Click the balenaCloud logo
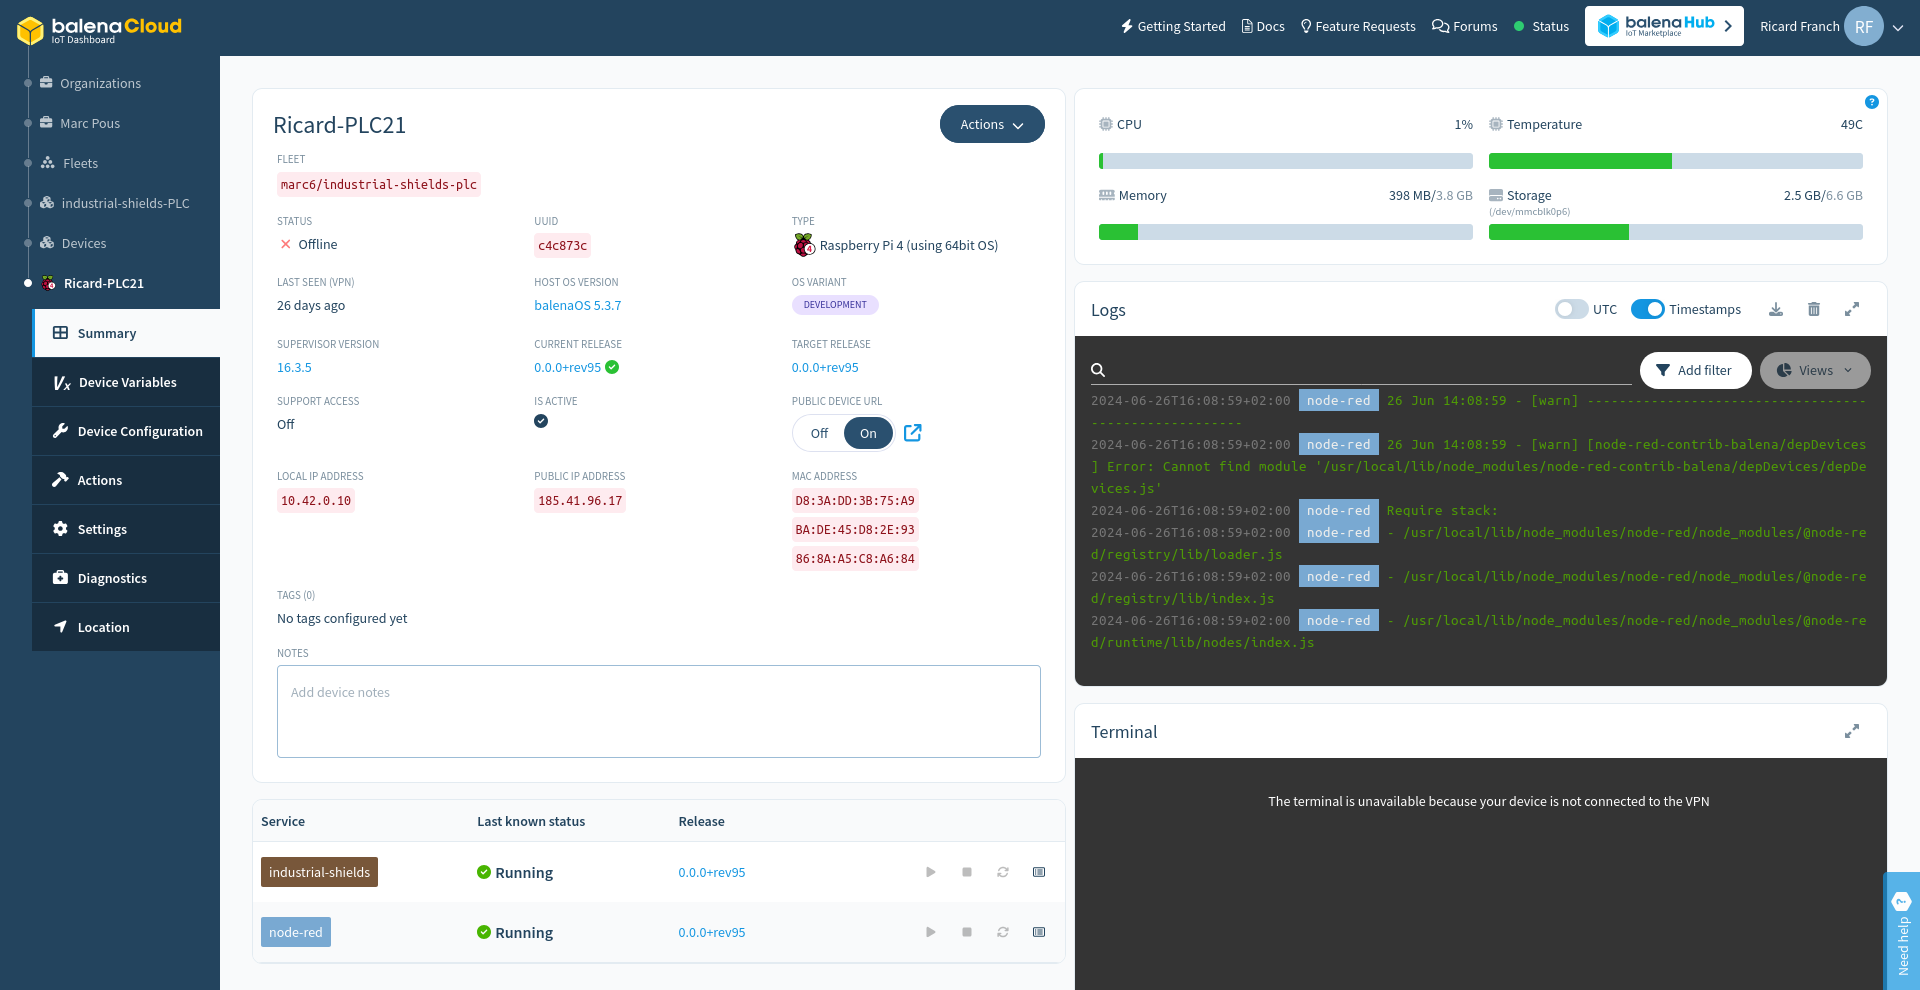Viewport: 1920px width, 990px height. 99,29
